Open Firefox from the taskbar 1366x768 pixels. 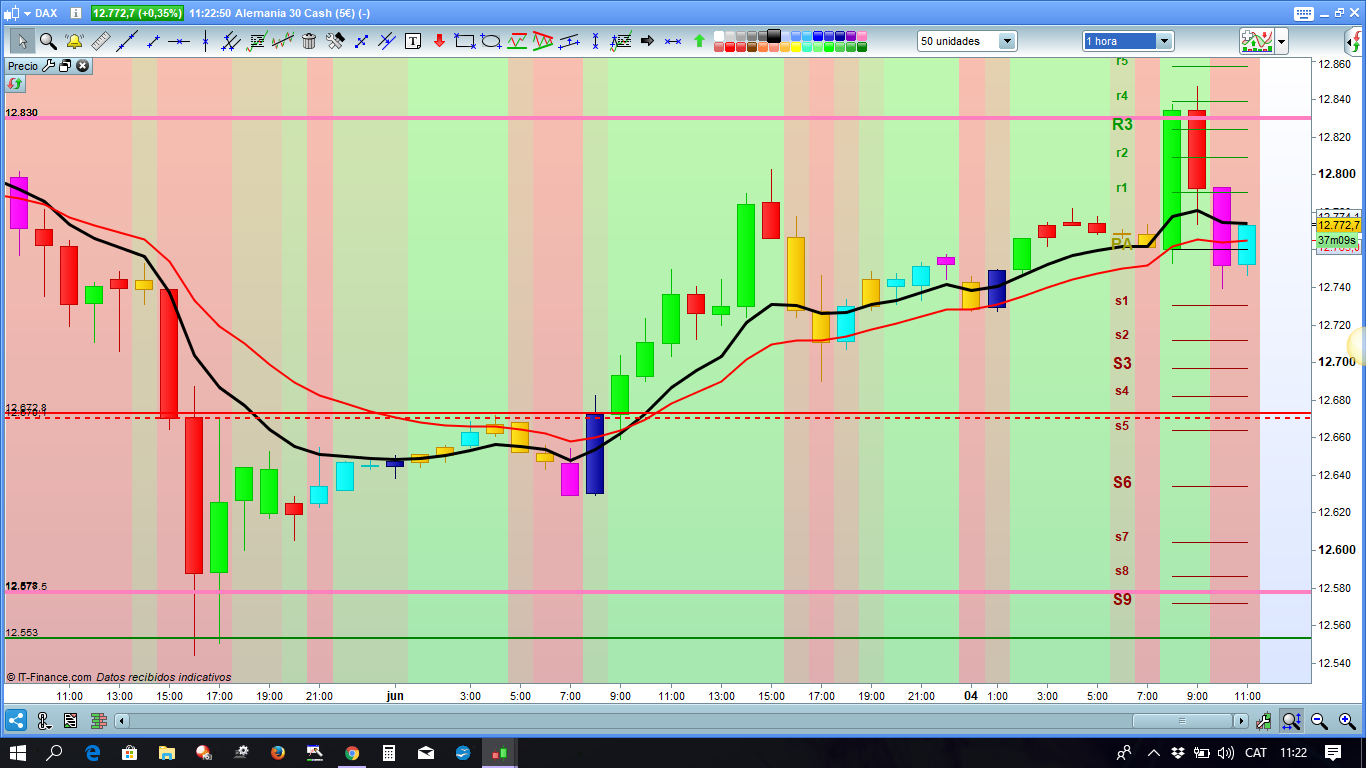(x=277, y=752)
